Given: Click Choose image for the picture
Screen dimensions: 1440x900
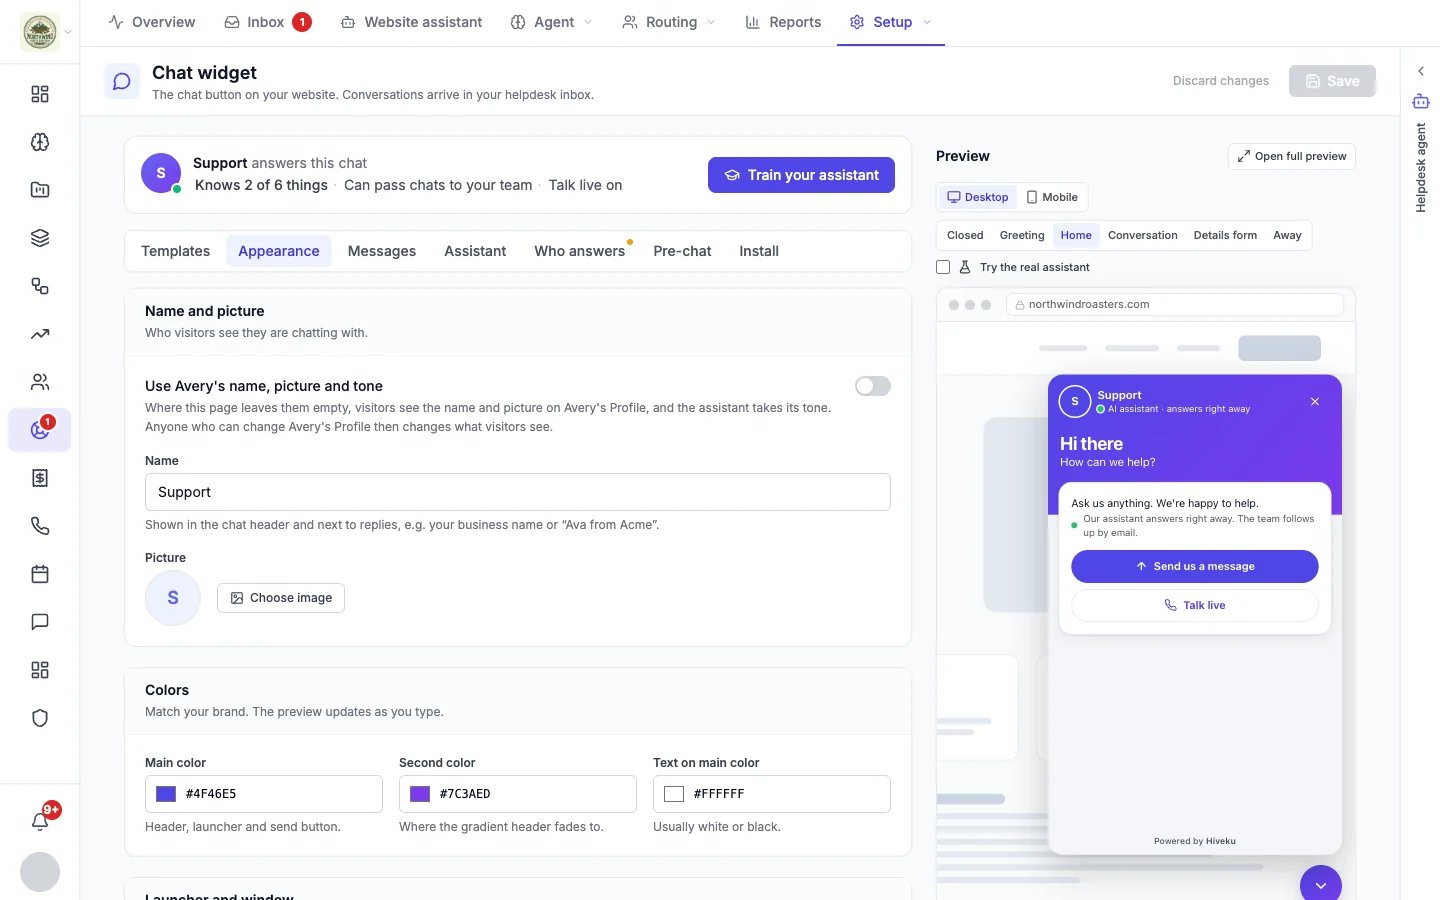Looking at the screenshot, I should [281, 598].
